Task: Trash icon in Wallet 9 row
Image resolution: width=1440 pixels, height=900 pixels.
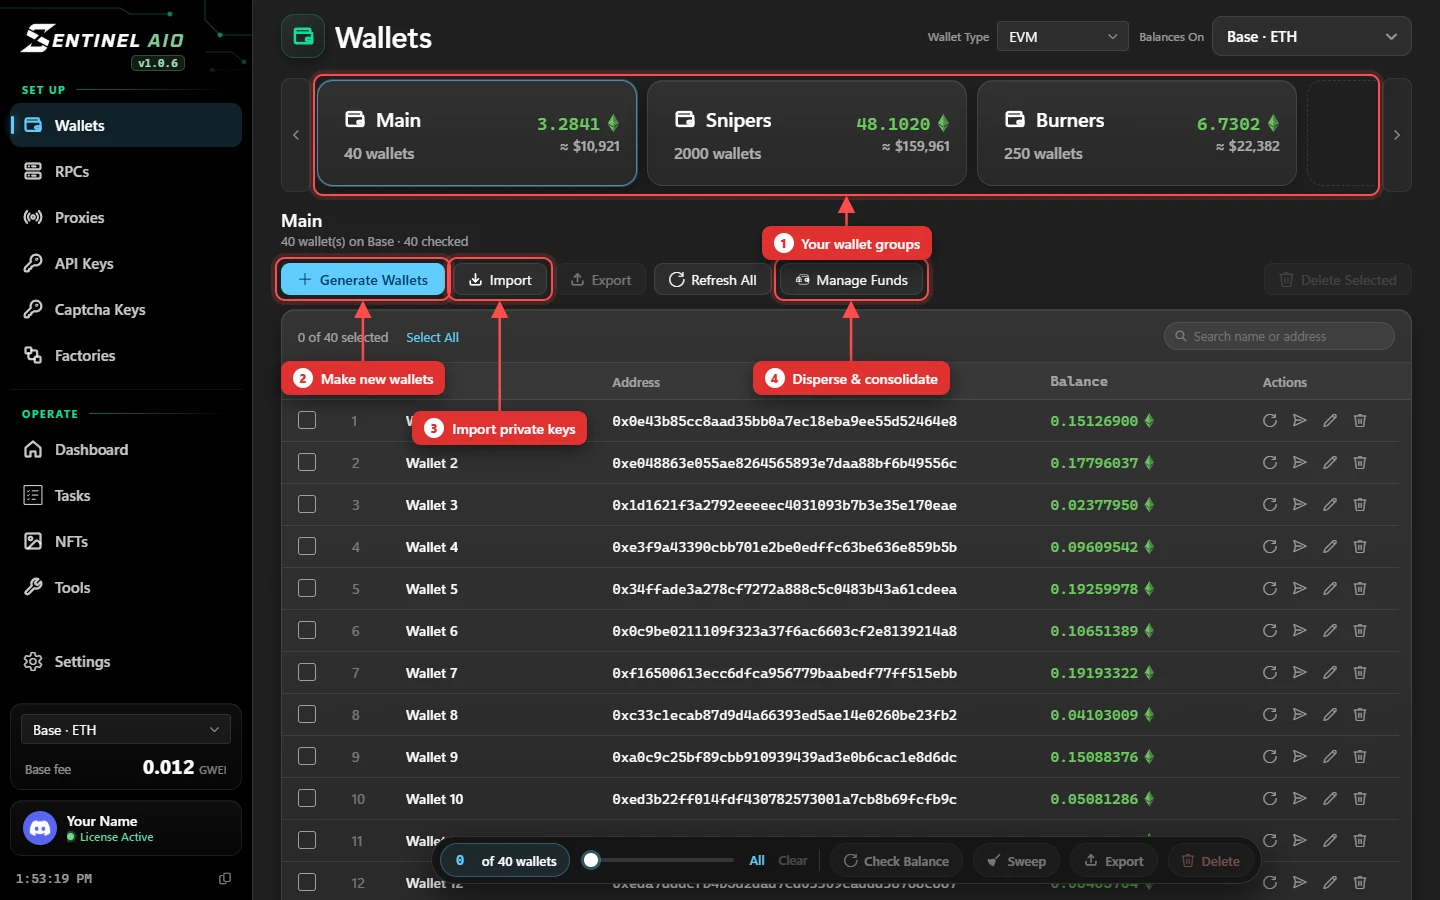Action: 1359,757
